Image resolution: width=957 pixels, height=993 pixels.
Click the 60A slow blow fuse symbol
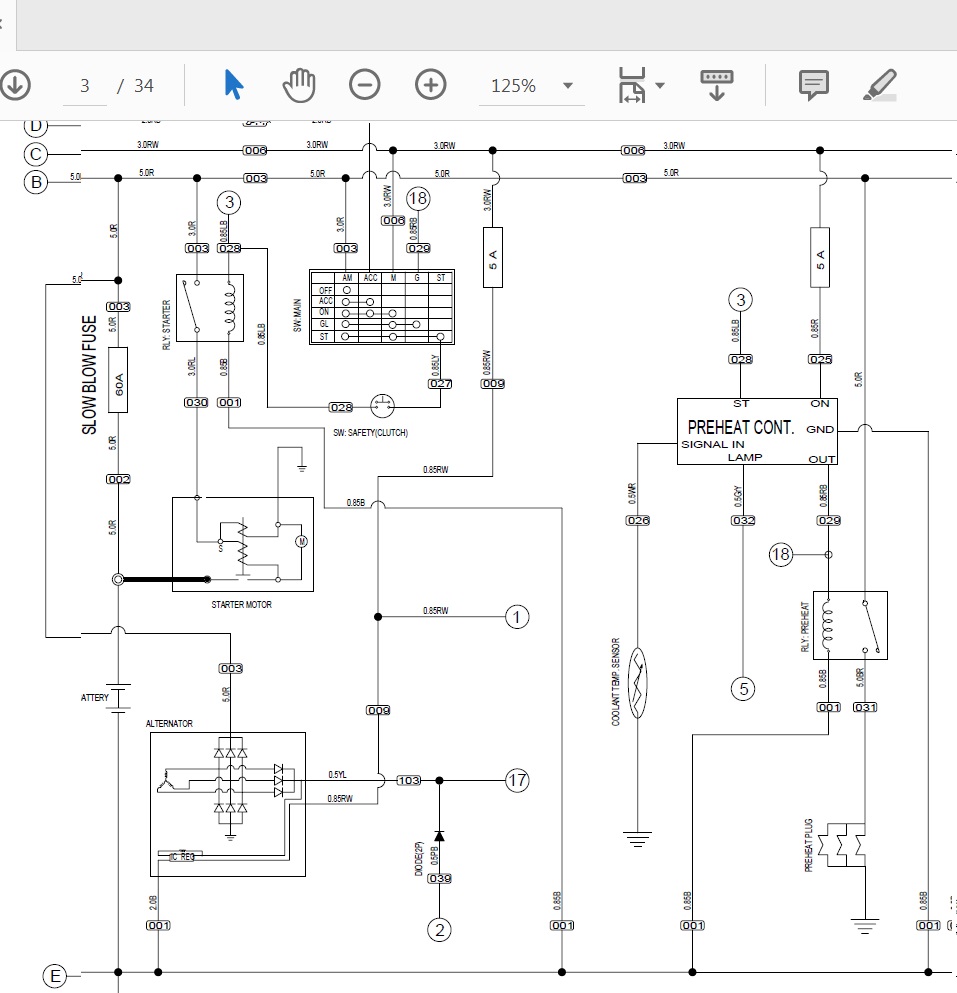point(118,380)
